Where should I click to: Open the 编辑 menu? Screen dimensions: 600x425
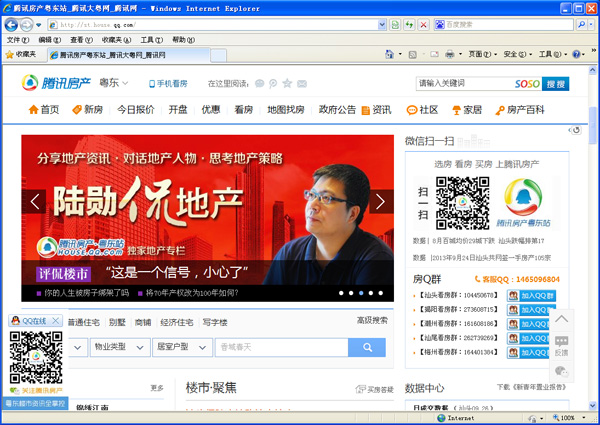pyautogui.click(x=50, y=40)
